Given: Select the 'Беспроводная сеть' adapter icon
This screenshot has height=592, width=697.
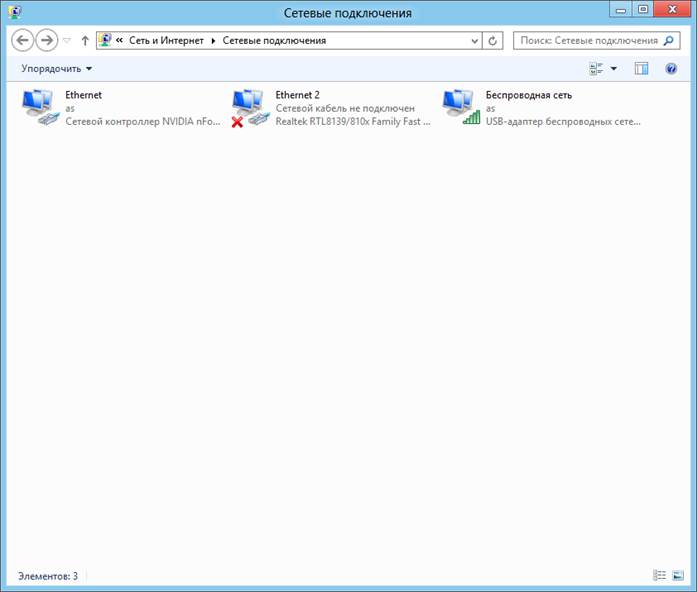Looking at the screenshot, I should 461,107.
